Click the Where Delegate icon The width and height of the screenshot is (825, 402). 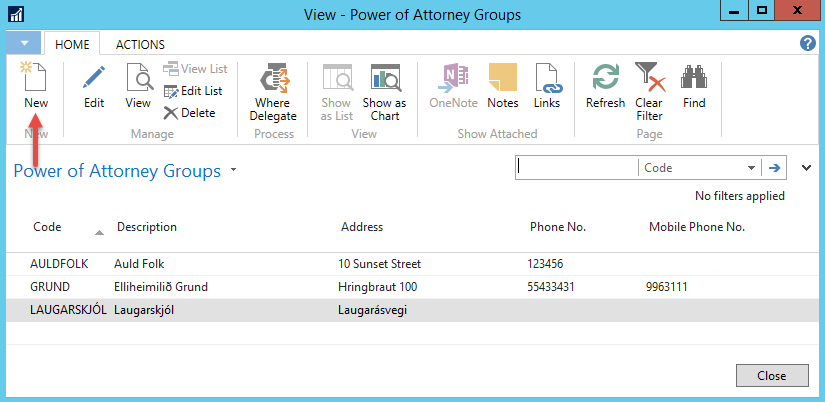tap(272, 78)
